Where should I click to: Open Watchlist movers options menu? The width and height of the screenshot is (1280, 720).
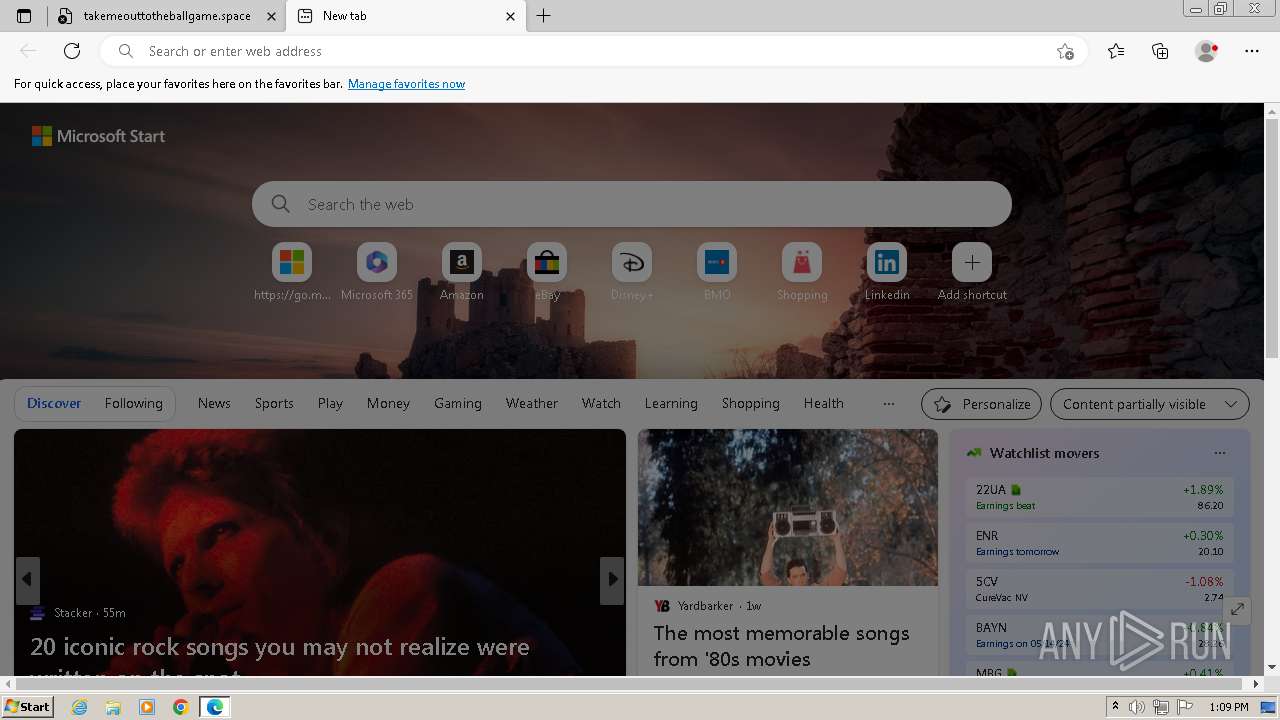[x=1220, y=453]
